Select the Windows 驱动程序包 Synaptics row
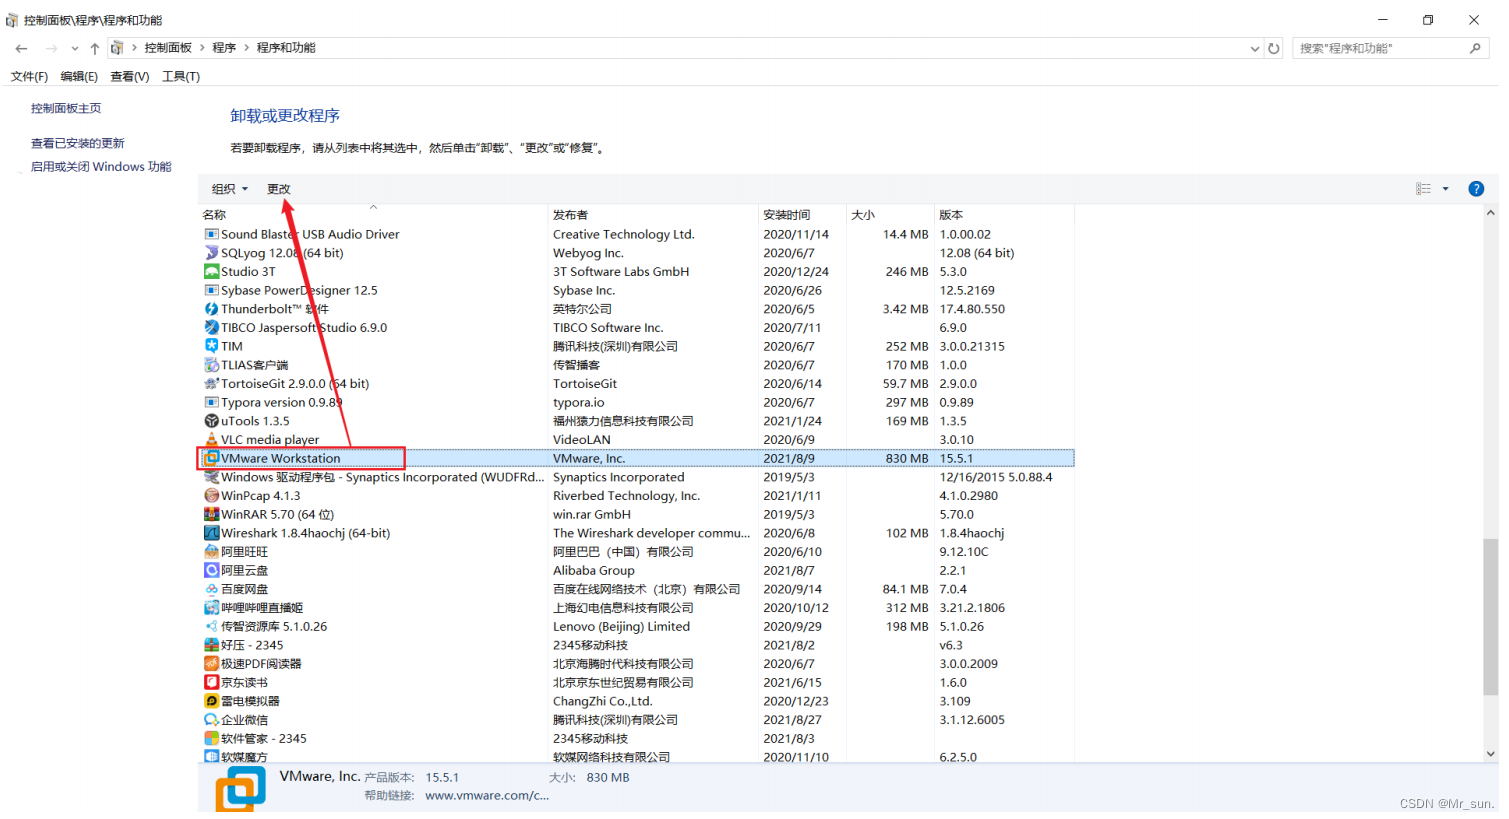This screenshot has height=819, width=1509. (x=636, y=477)
